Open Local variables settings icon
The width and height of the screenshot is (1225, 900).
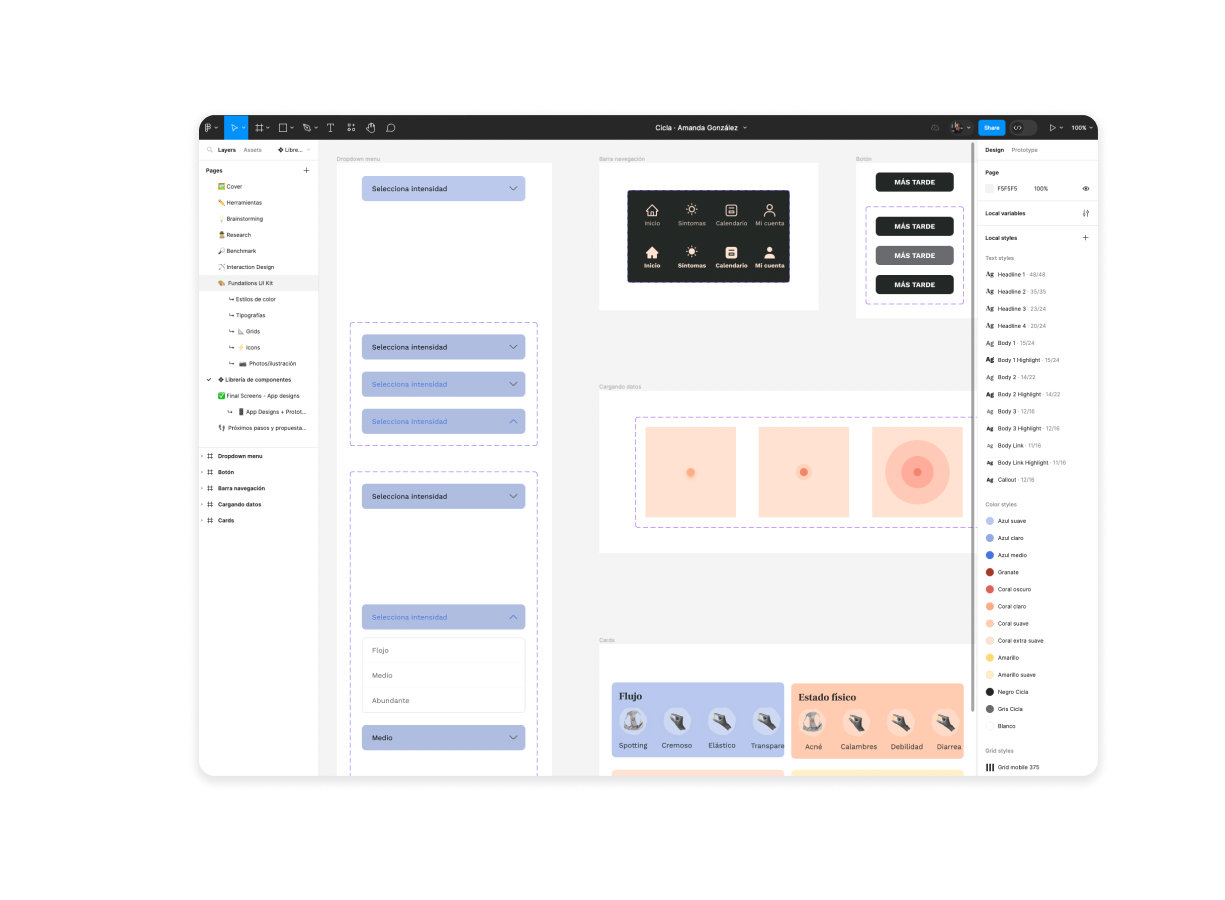coord(1085,213)
